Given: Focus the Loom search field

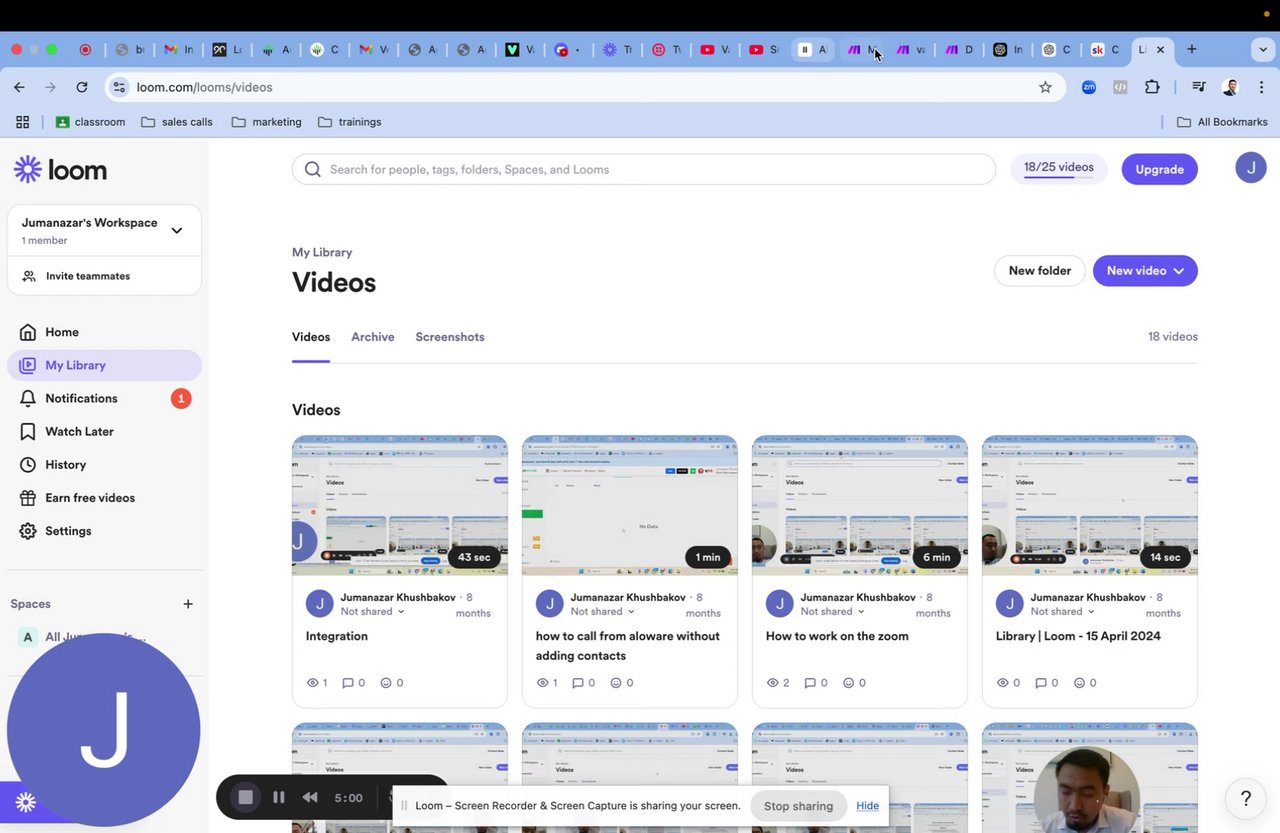Looking at the screenshot, I should (644, 169).
